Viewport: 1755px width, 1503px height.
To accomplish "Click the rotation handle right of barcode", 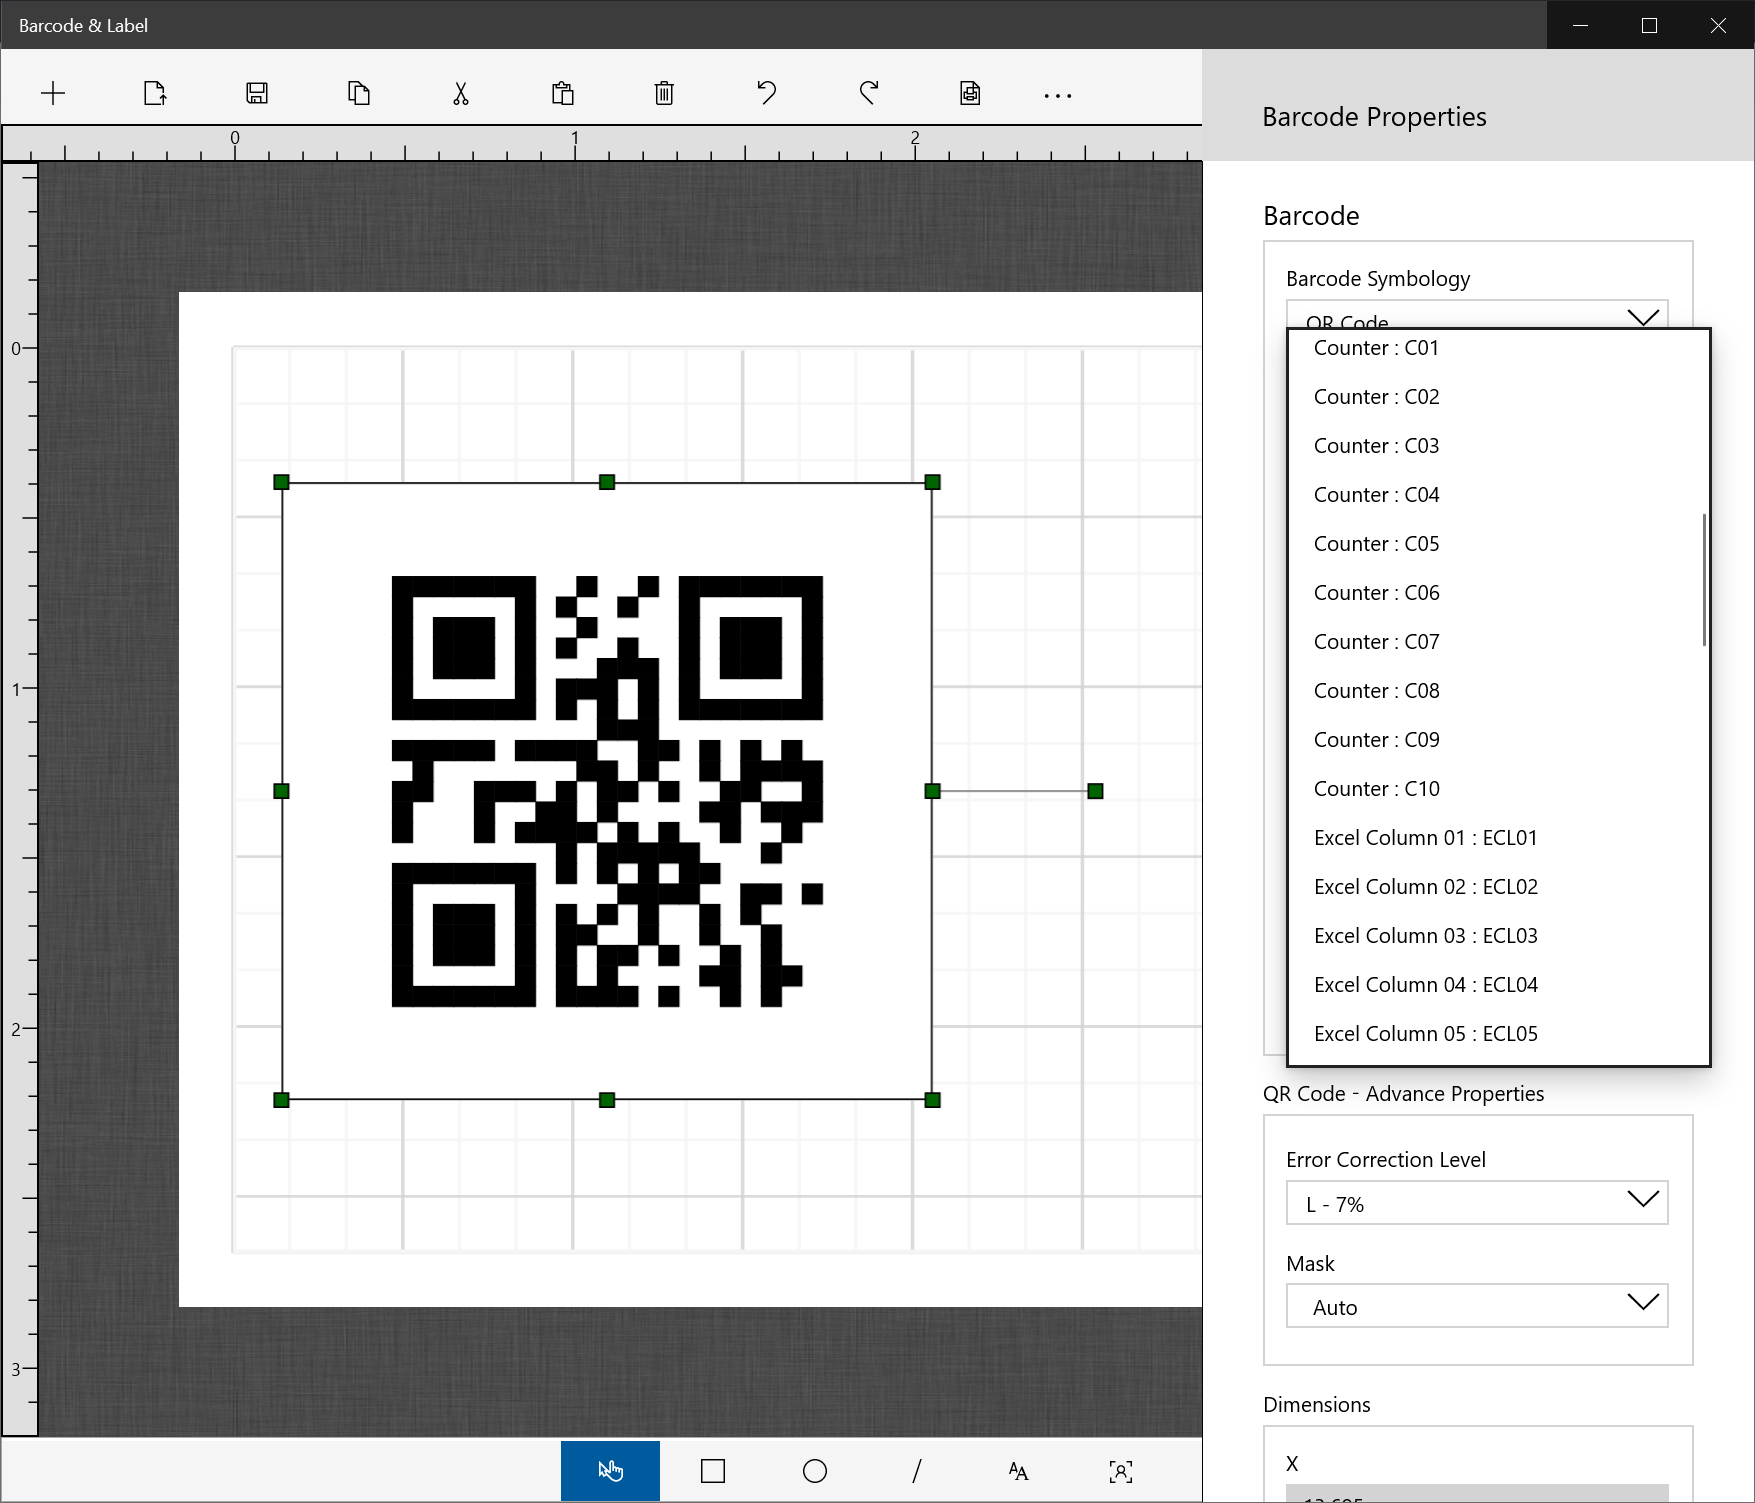I will click(1095, 791).
